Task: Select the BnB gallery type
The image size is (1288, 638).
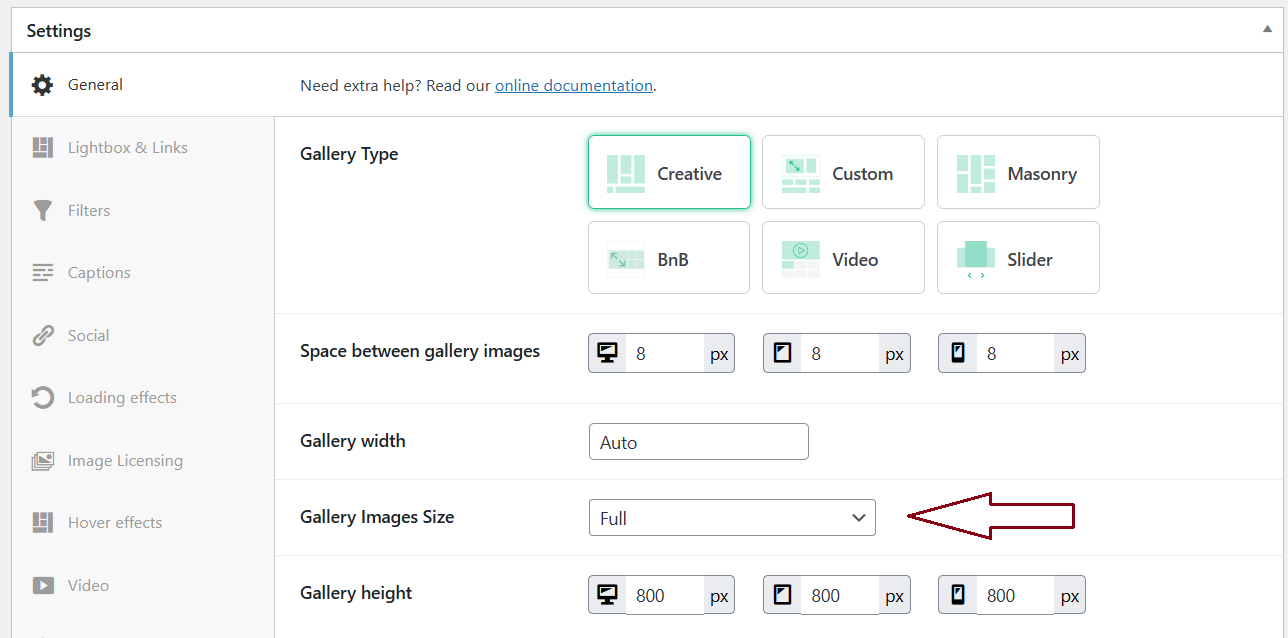Action: [x=669, y=259]
